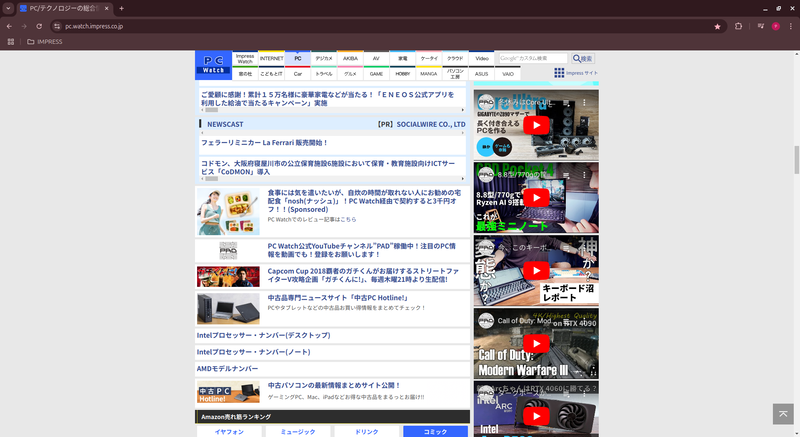Back to top arrow button

pyautogui.click(x=783, y=414)
